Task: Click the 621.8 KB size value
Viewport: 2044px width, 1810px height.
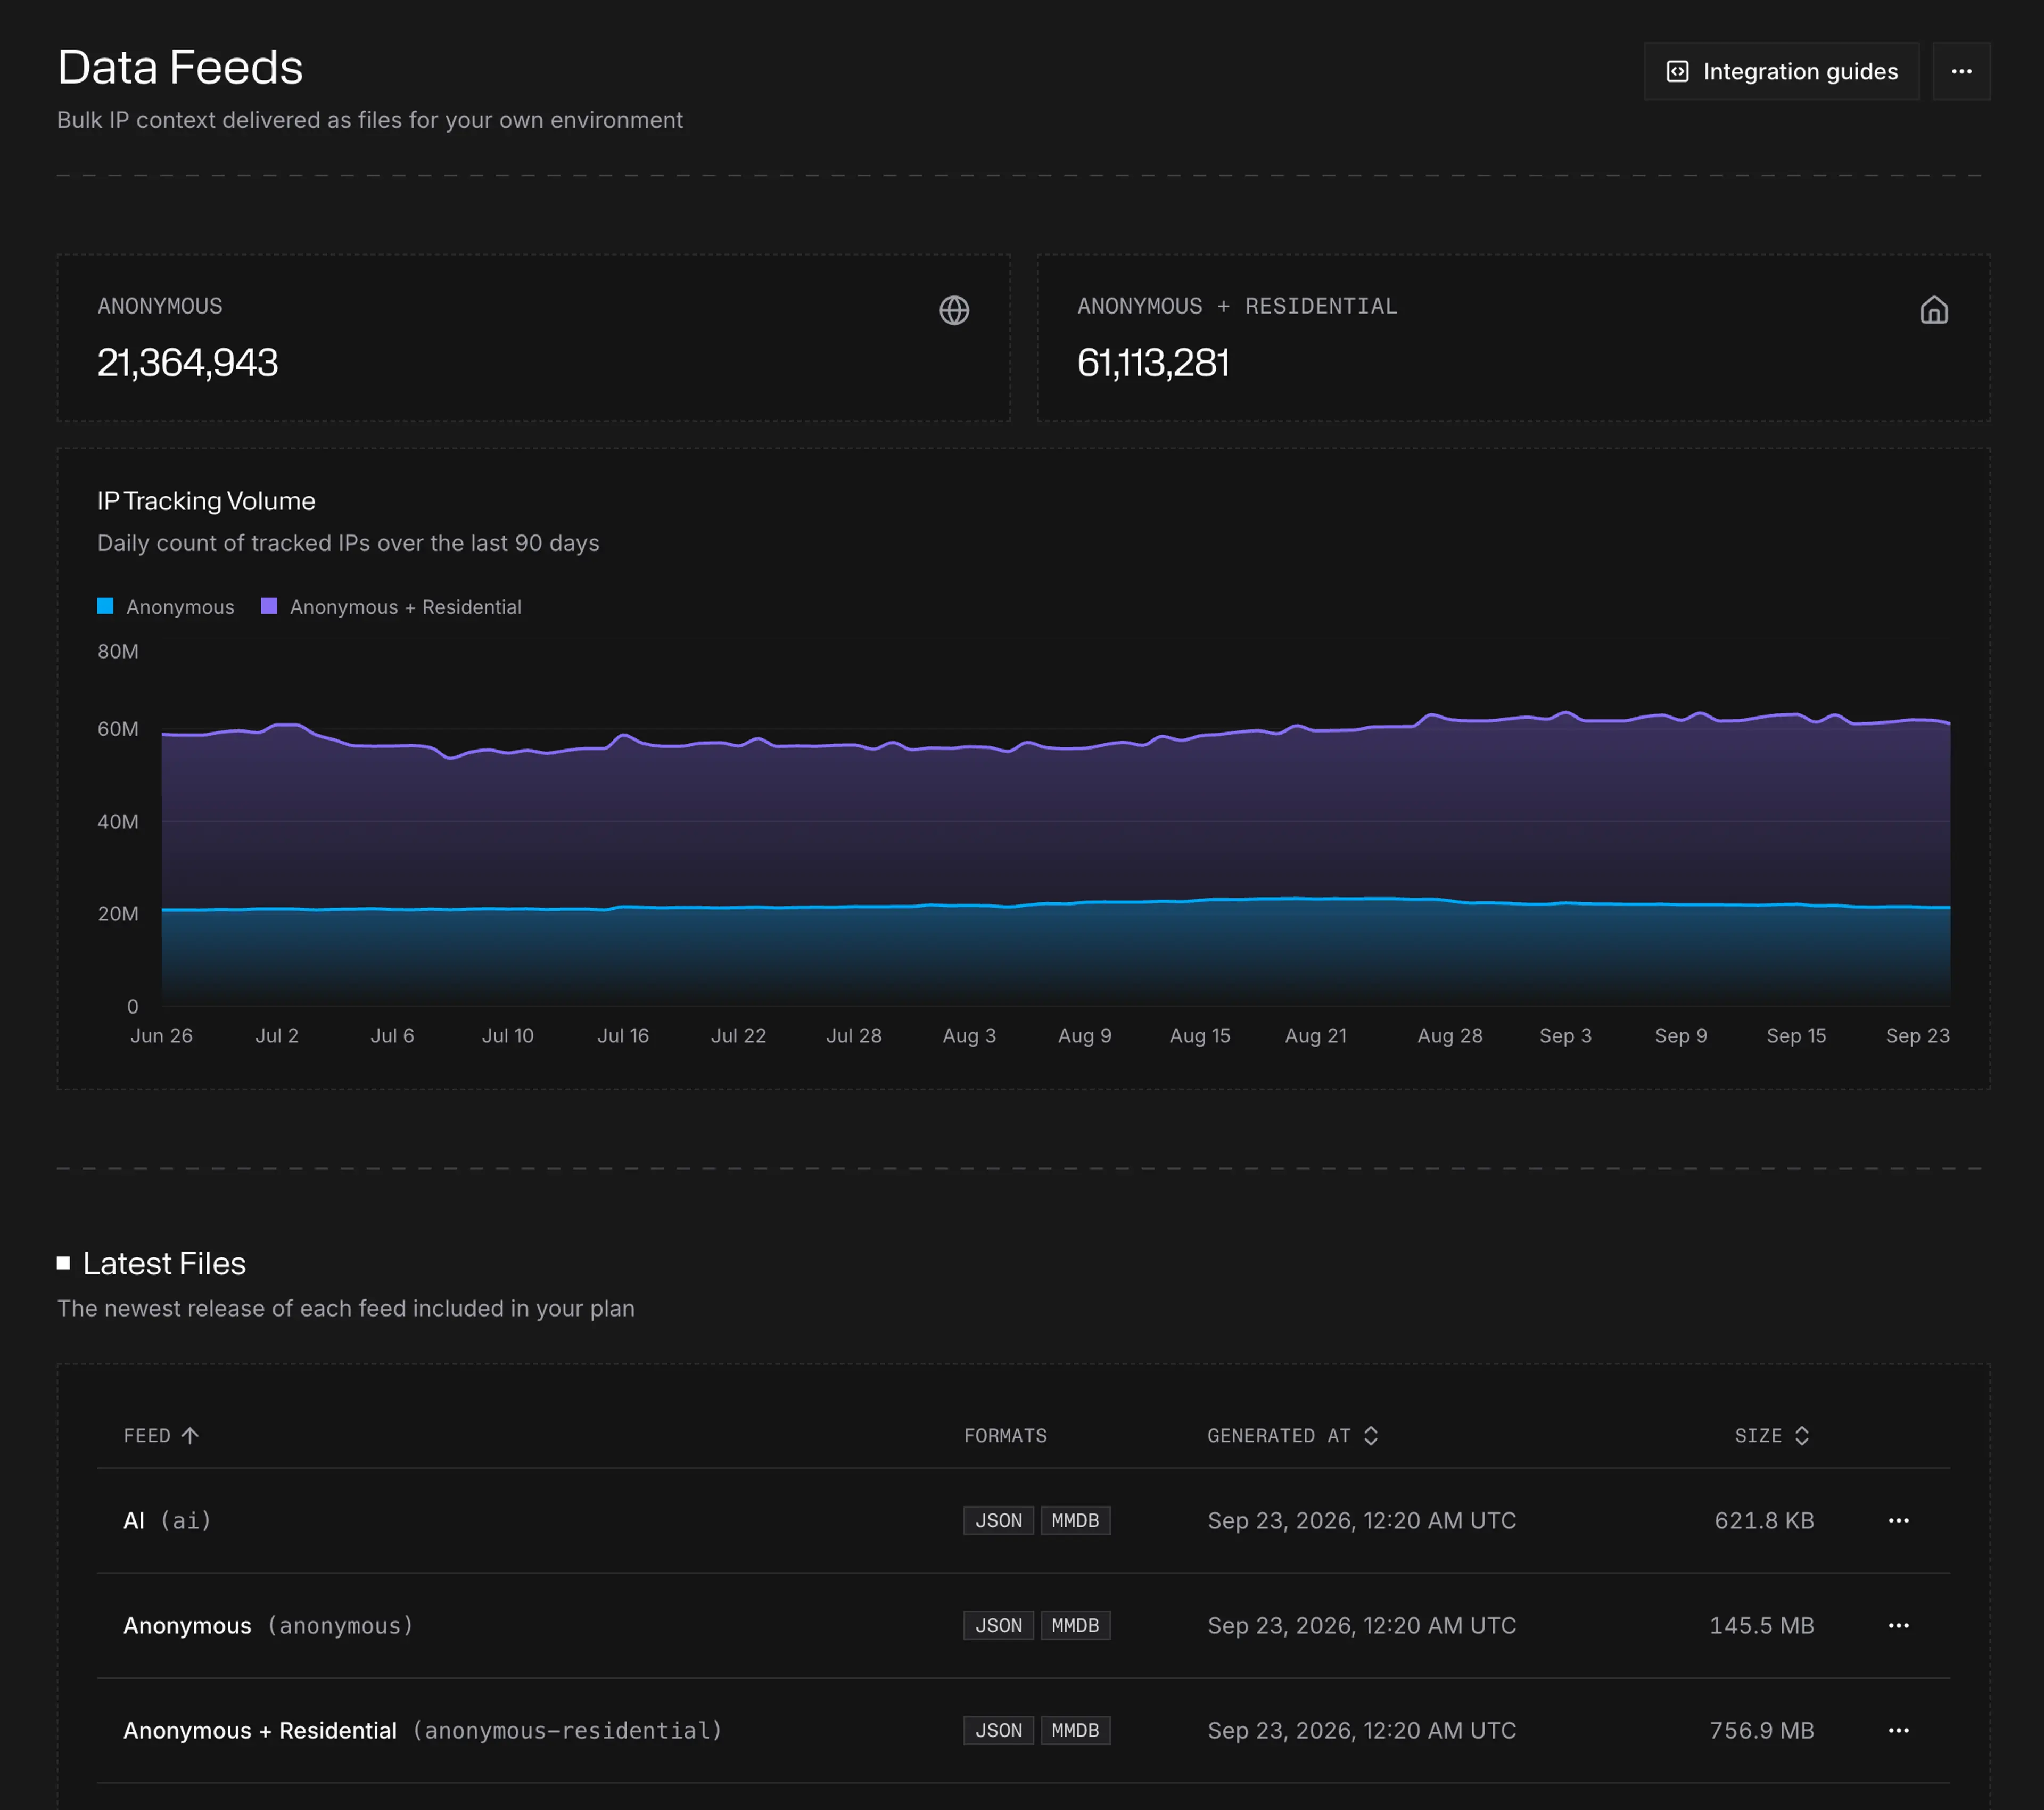Action: [1764, 1520]
